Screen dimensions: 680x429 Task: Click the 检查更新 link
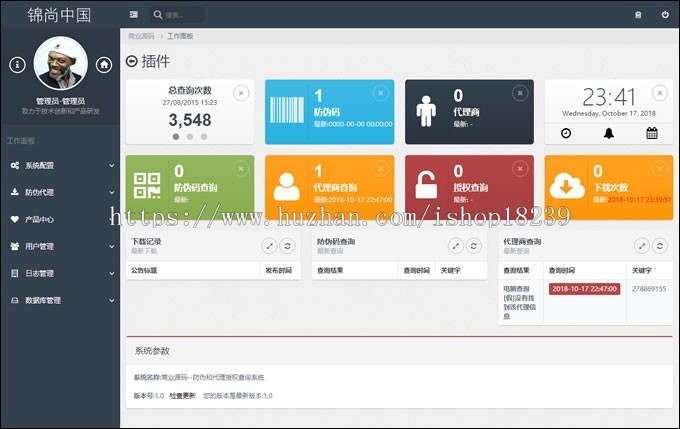[x=183, y=396]
